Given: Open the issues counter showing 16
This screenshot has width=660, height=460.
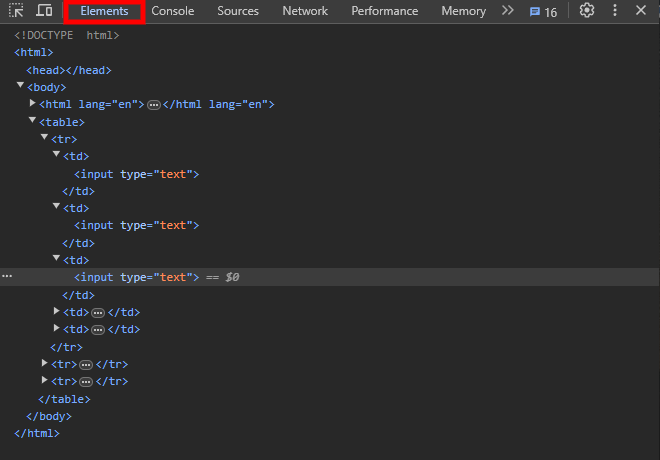Looking at the screenshot, I should pos(543,11).
